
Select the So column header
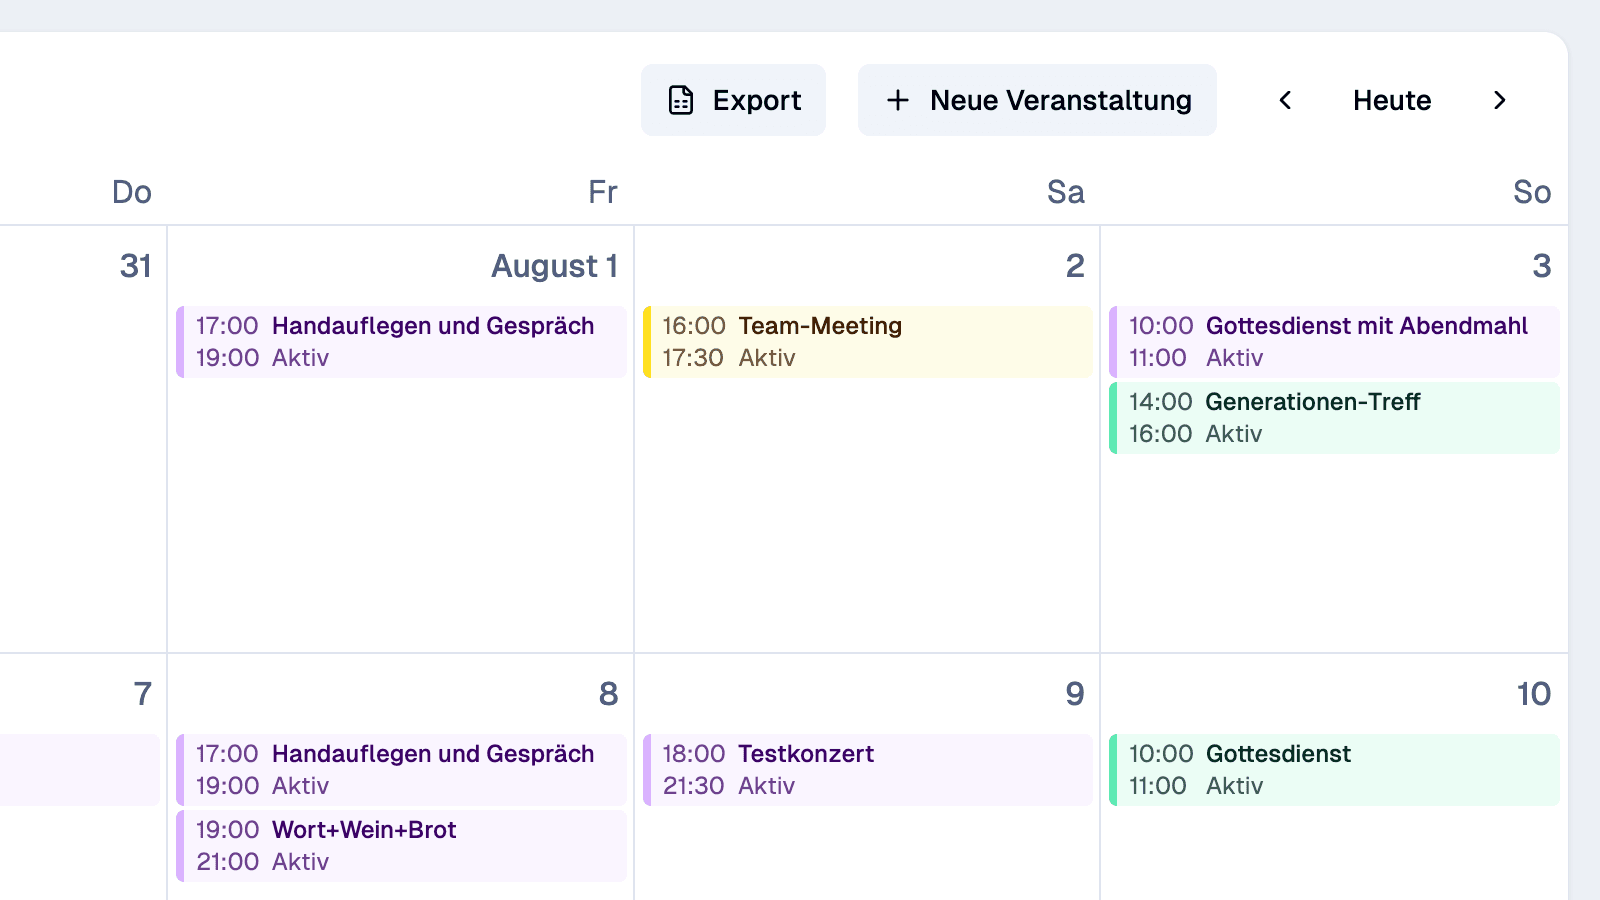[x=1531, y=192]
